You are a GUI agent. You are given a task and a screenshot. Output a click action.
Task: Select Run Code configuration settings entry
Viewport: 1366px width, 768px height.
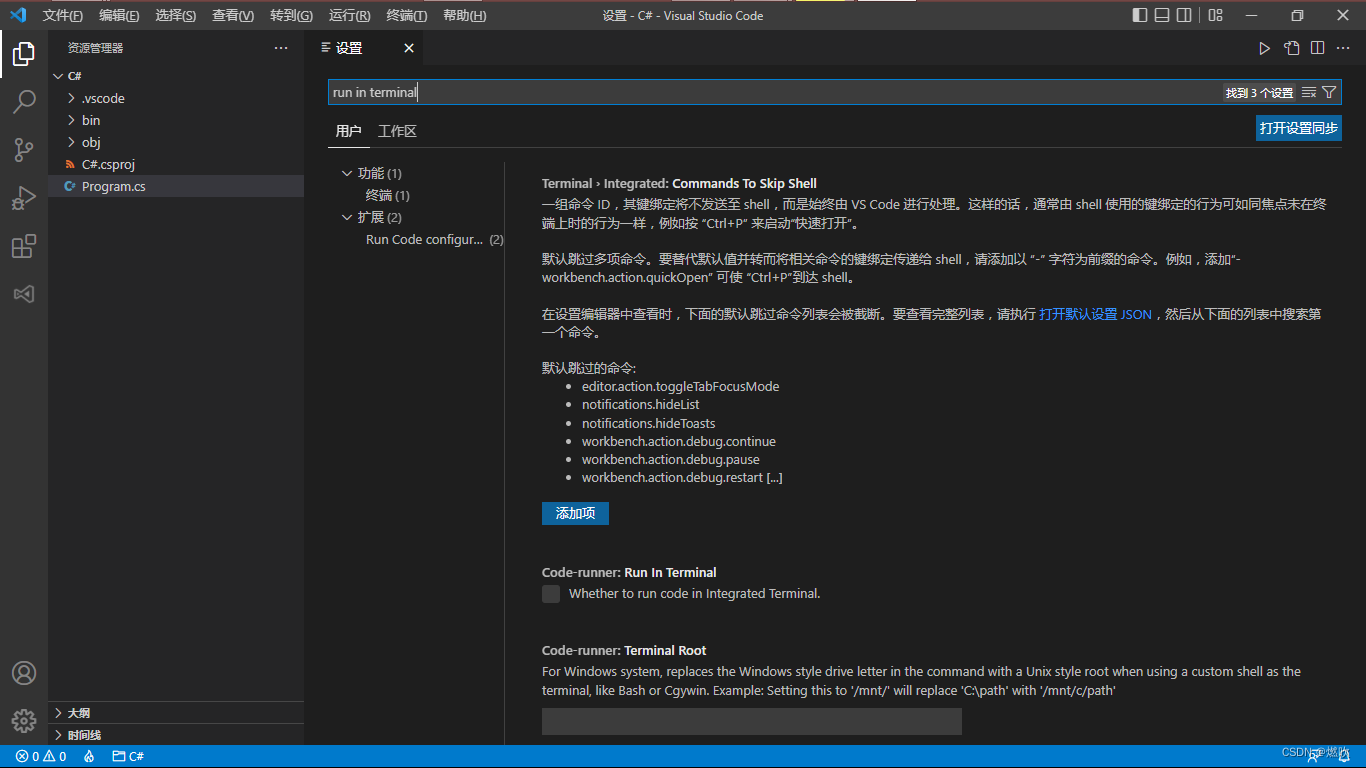[x=434, y=239]
